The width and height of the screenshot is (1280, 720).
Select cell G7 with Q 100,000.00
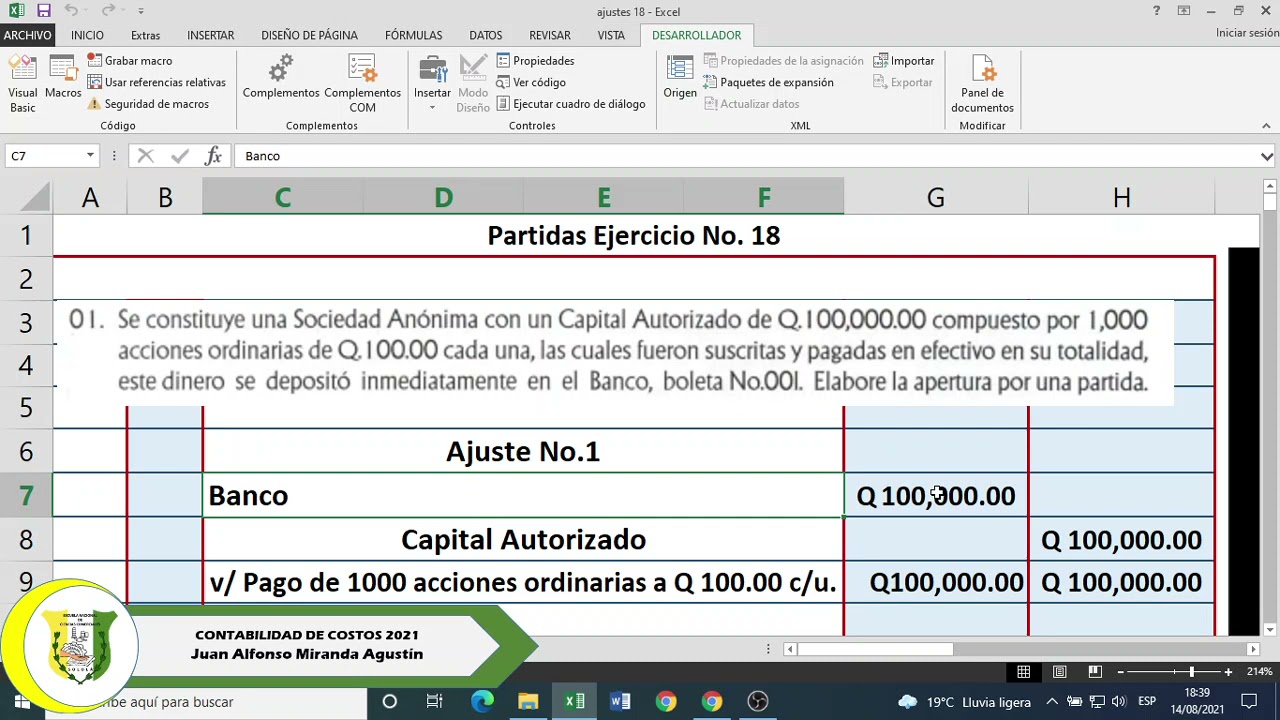click(936, 496)
